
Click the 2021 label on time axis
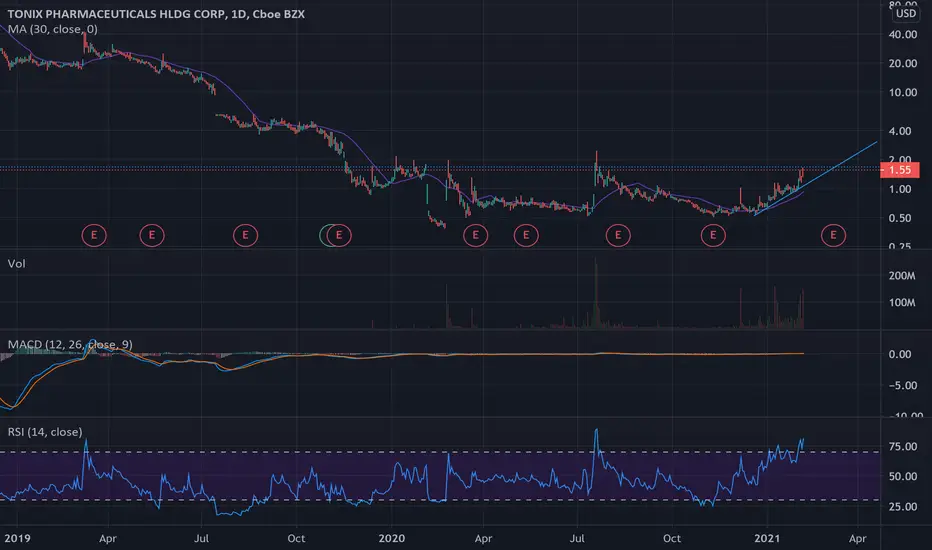click(x=767, y=538)
